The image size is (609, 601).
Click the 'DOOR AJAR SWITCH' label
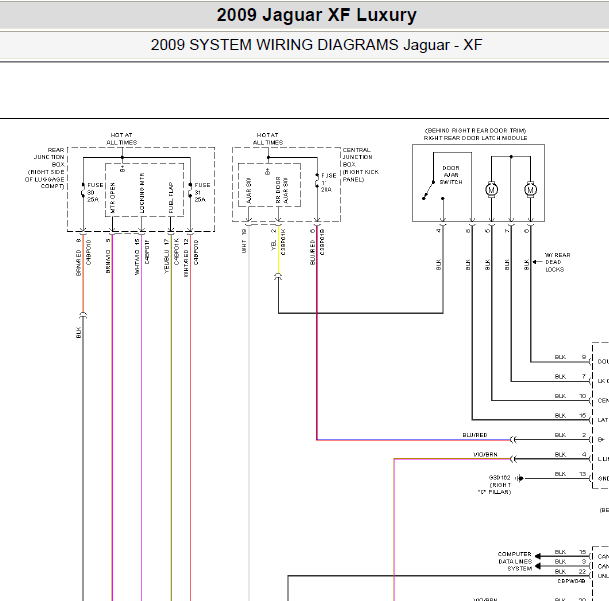click(451, 175)
